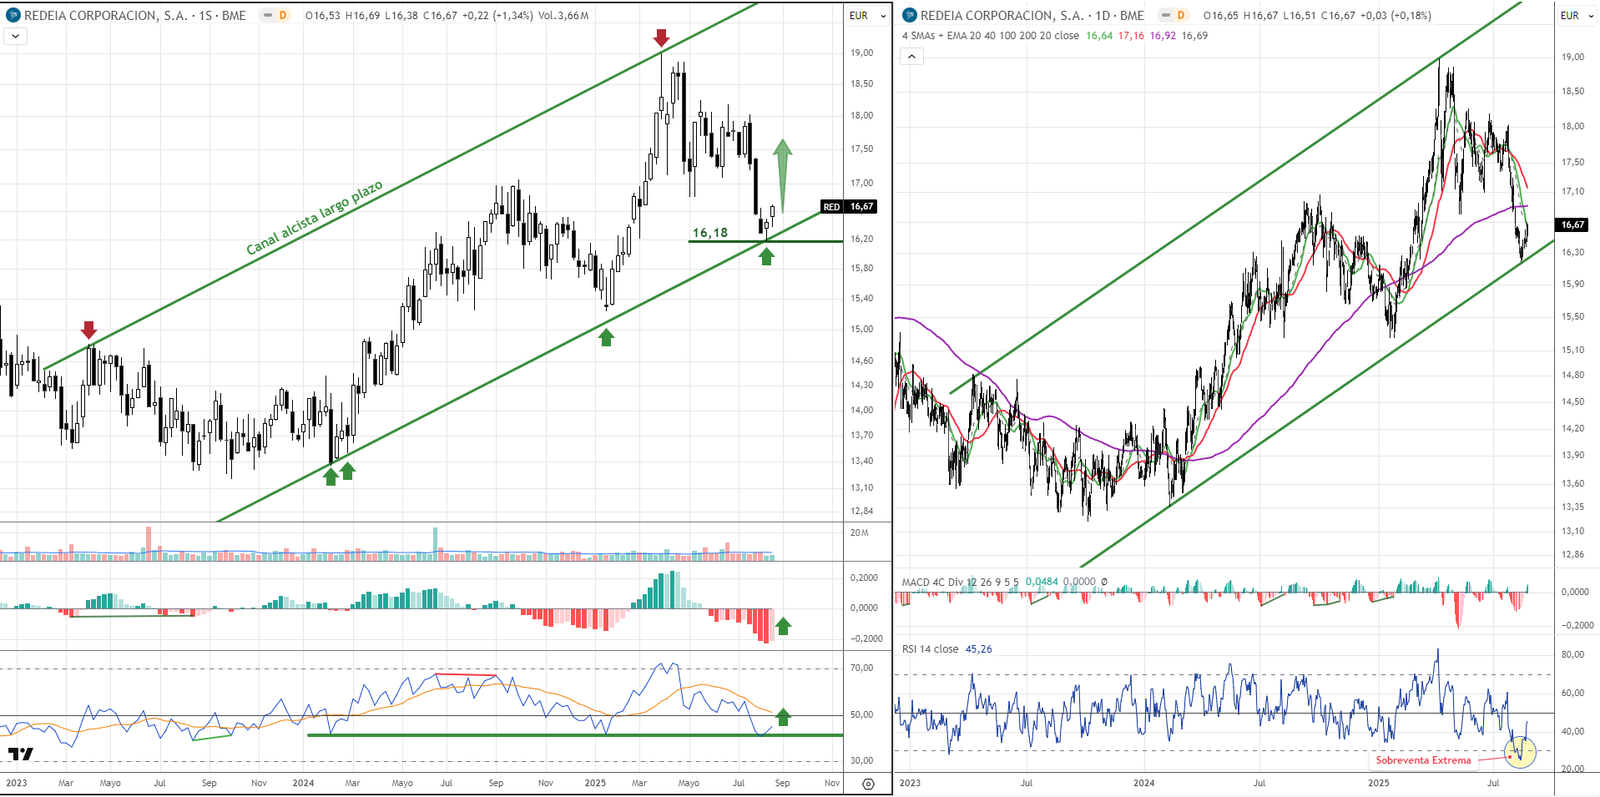Click the TradingView logo on the weekly chart
This screenshot has height=797, width=1600.
[x=21, y=753]
